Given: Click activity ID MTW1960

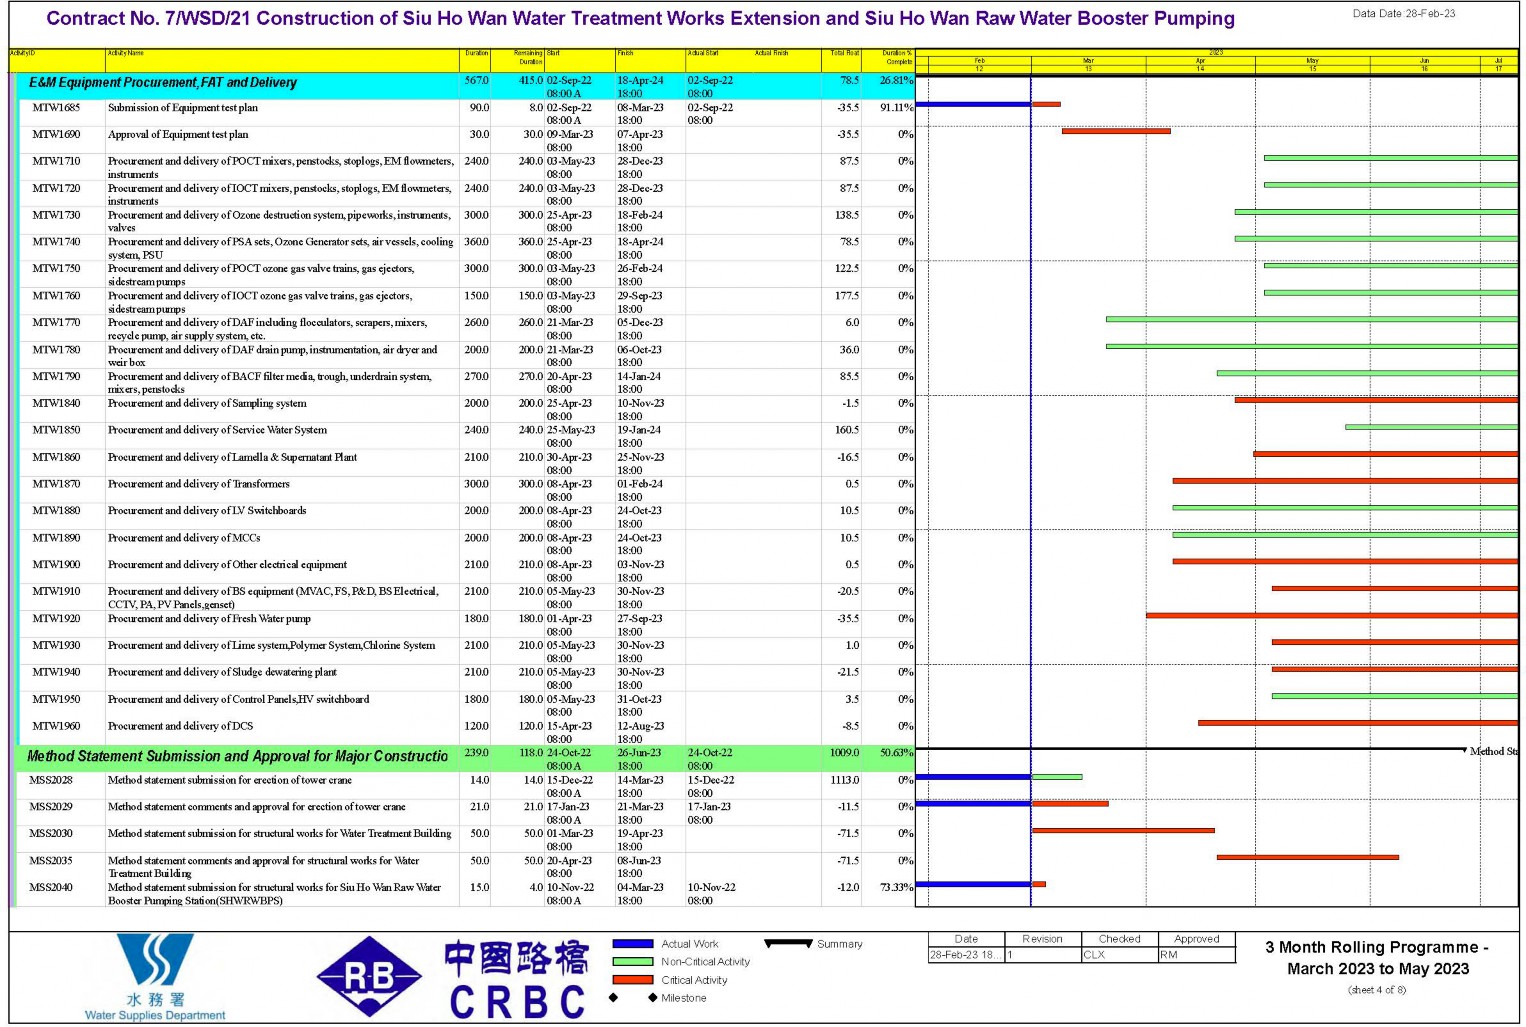Looking at the screenshot, I should (56, 727).
